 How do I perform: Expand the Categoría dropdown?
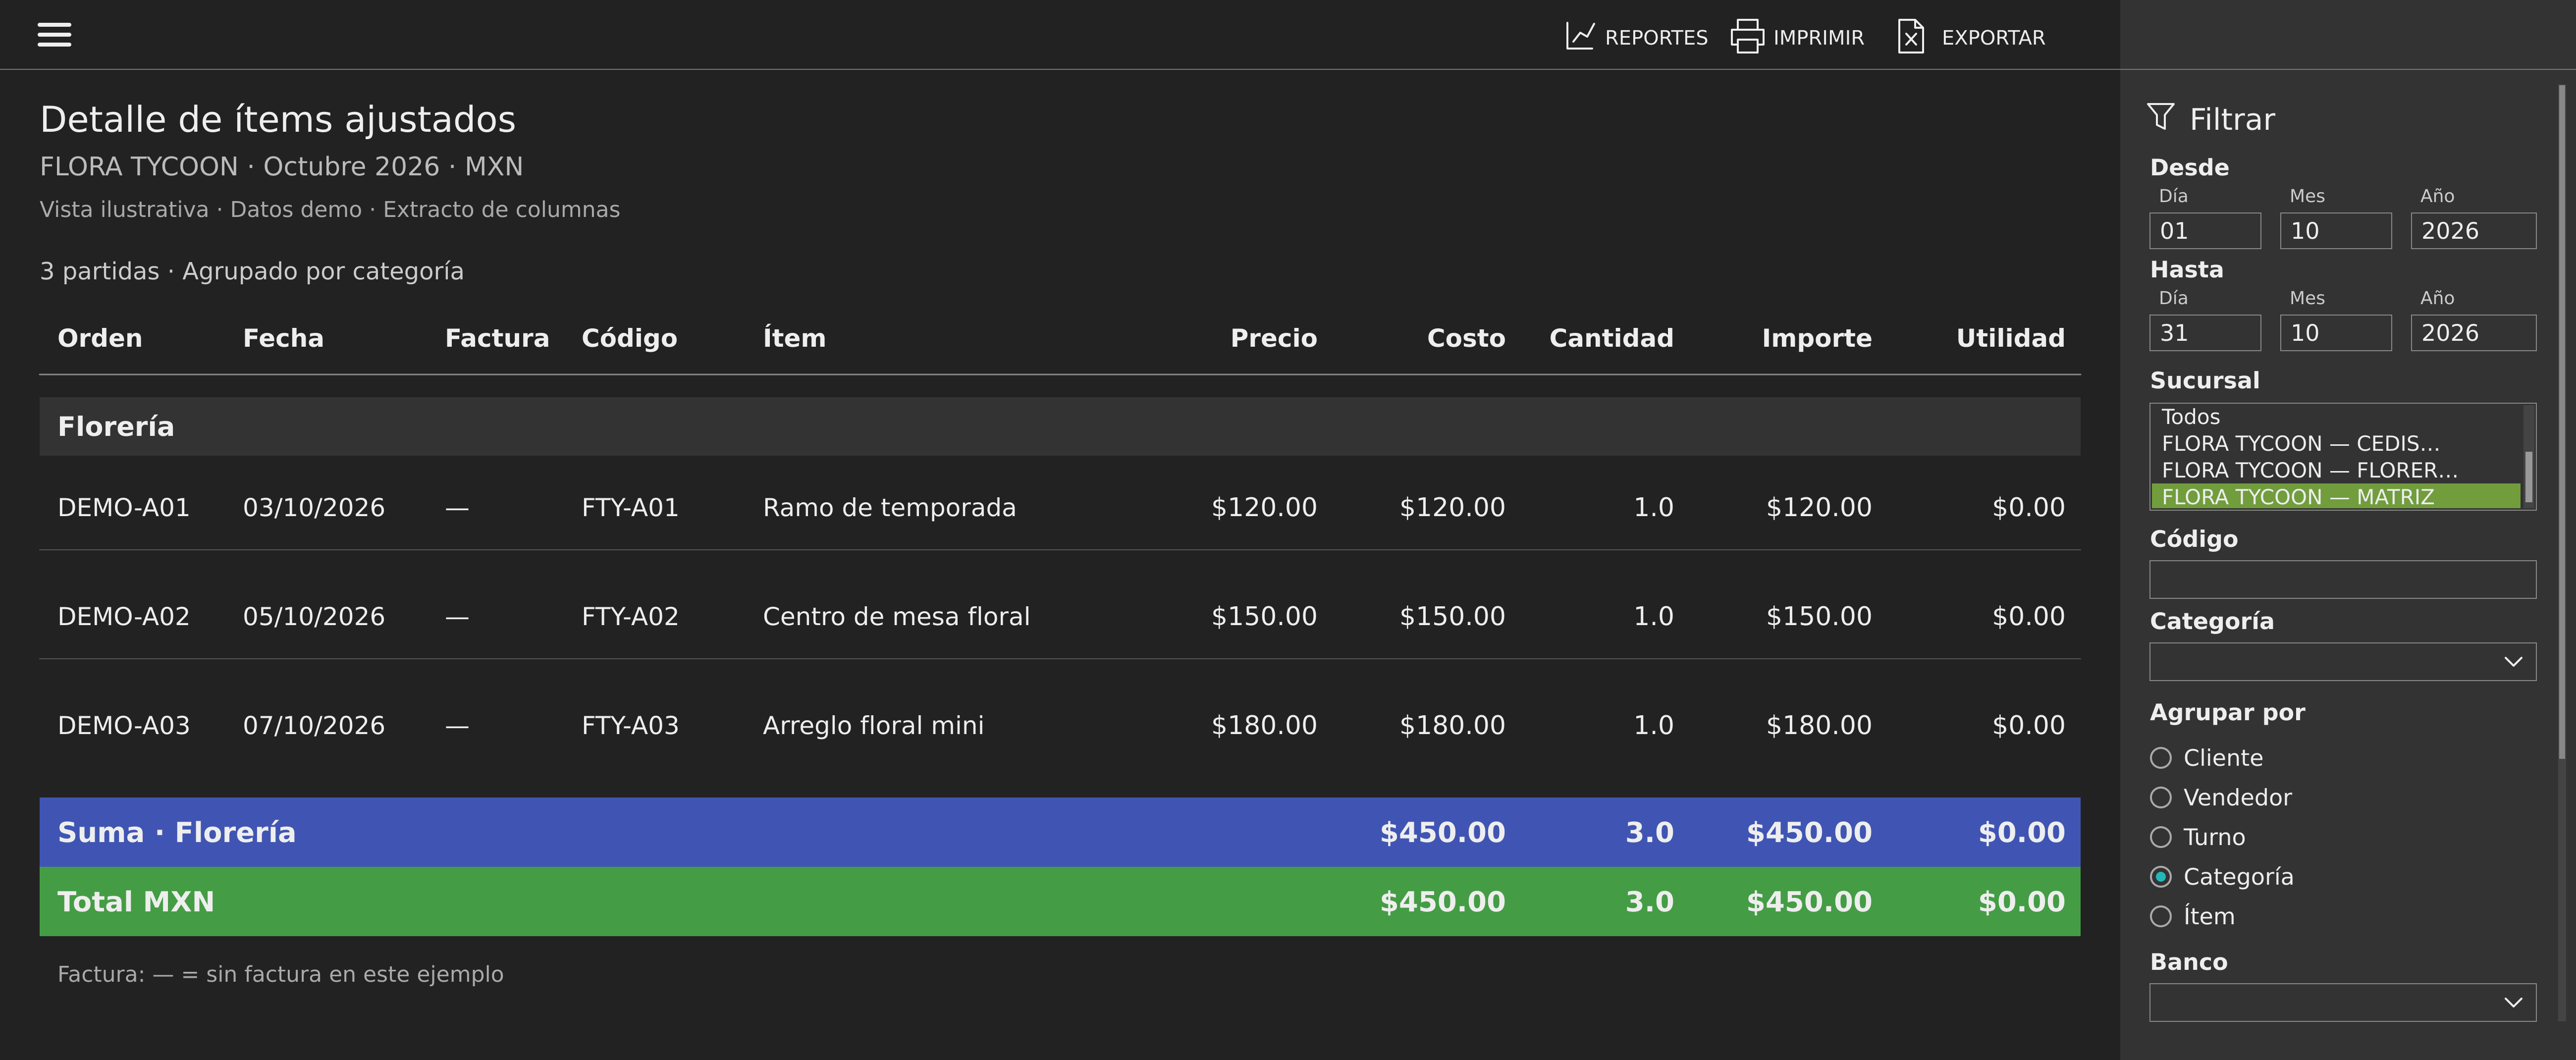click(x=2342, y=662)
